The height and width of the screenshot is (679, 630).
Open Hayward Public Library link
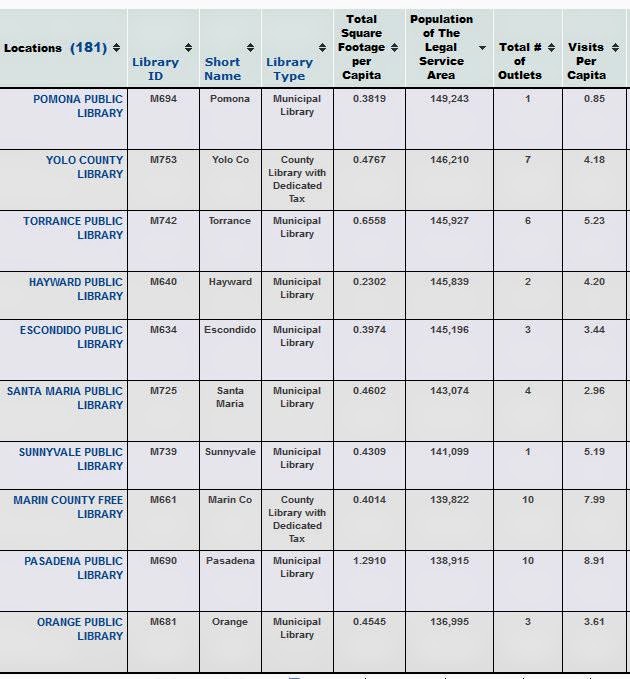[76, 289]
